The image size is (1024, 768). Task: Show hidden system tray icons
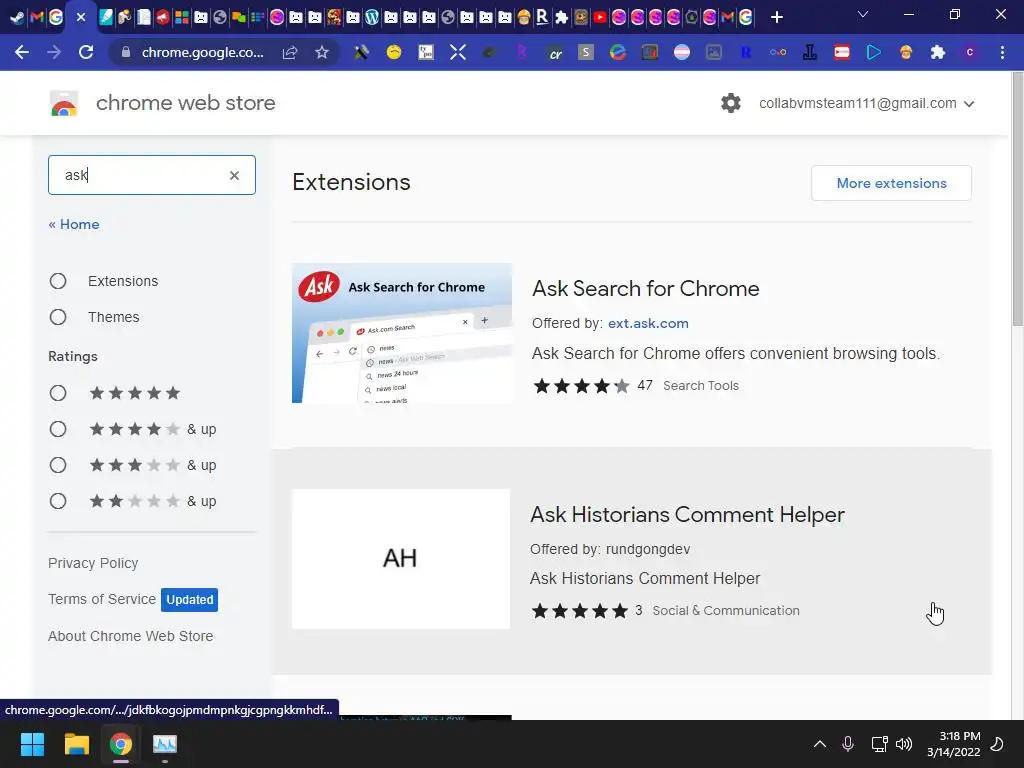[820, 744]
